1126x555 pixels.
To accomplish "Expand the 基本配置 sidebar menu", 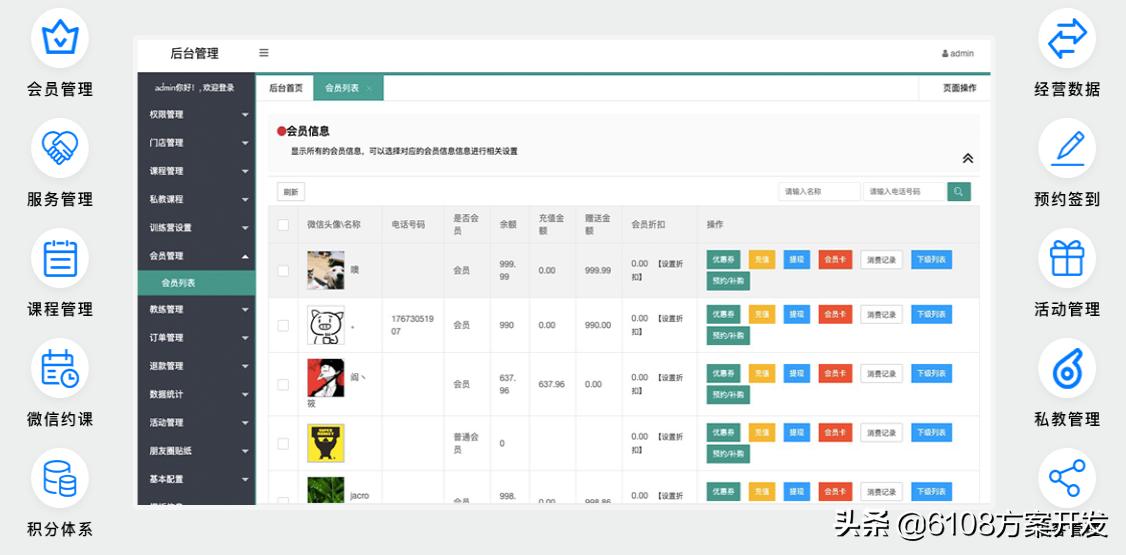I will pyautogui.click(x=196, y=479).
